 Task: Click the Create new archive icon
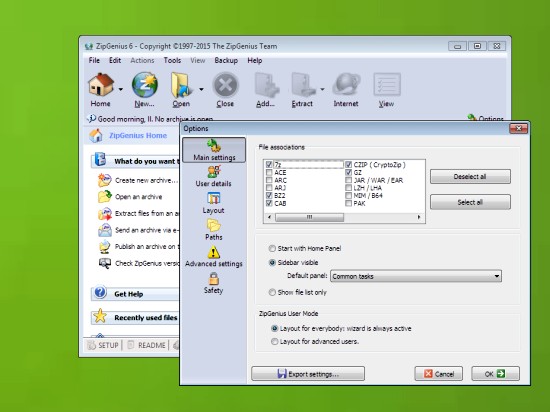tap(105, 180)
